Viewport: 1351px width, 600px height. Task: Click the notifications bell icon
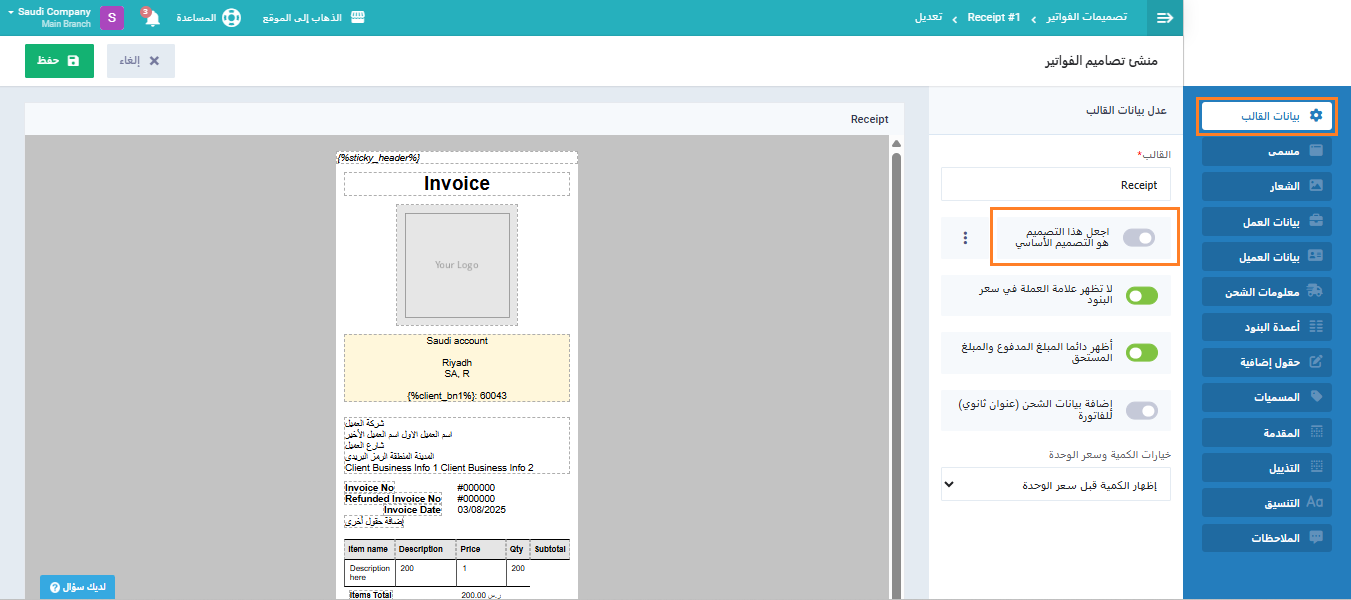[x=152, y=19]
